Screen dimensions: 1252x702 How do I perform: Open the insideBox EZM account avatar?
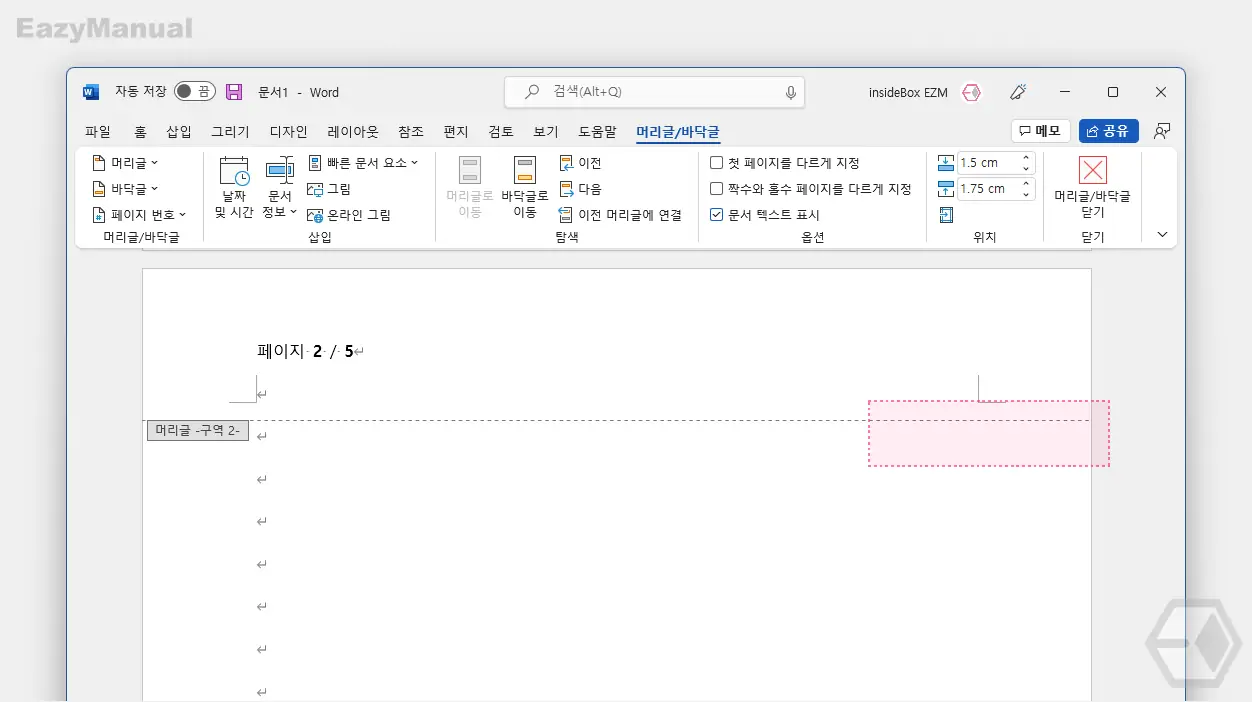(971, 92)
